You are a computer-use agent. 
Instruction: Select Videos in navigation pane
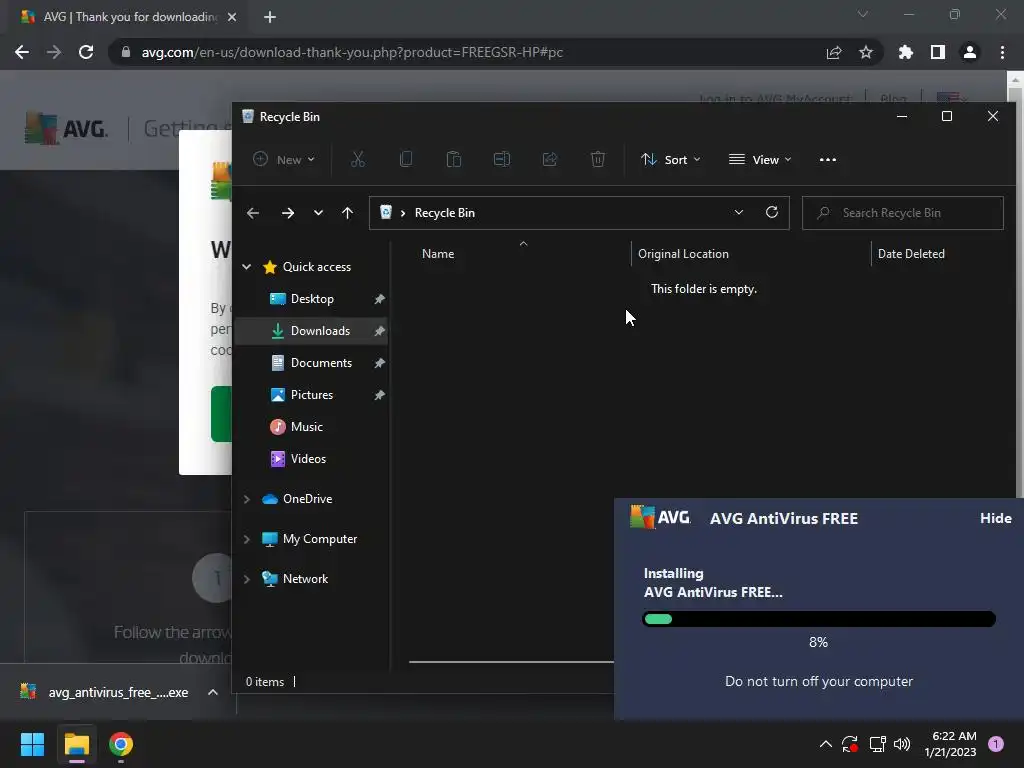(x=312, y=459)
